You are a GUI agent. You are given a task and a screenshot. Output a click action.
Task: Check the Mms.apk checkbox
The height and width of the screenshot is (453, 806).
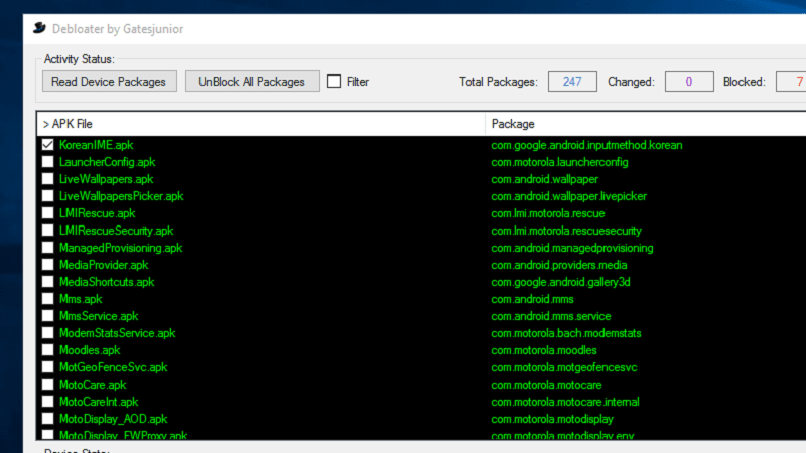coord(47,299)
